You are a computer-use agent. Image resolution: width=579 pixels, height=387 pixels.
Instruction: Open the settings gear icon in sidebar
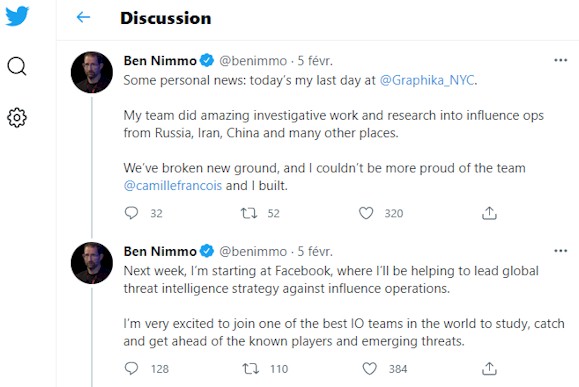17,118
